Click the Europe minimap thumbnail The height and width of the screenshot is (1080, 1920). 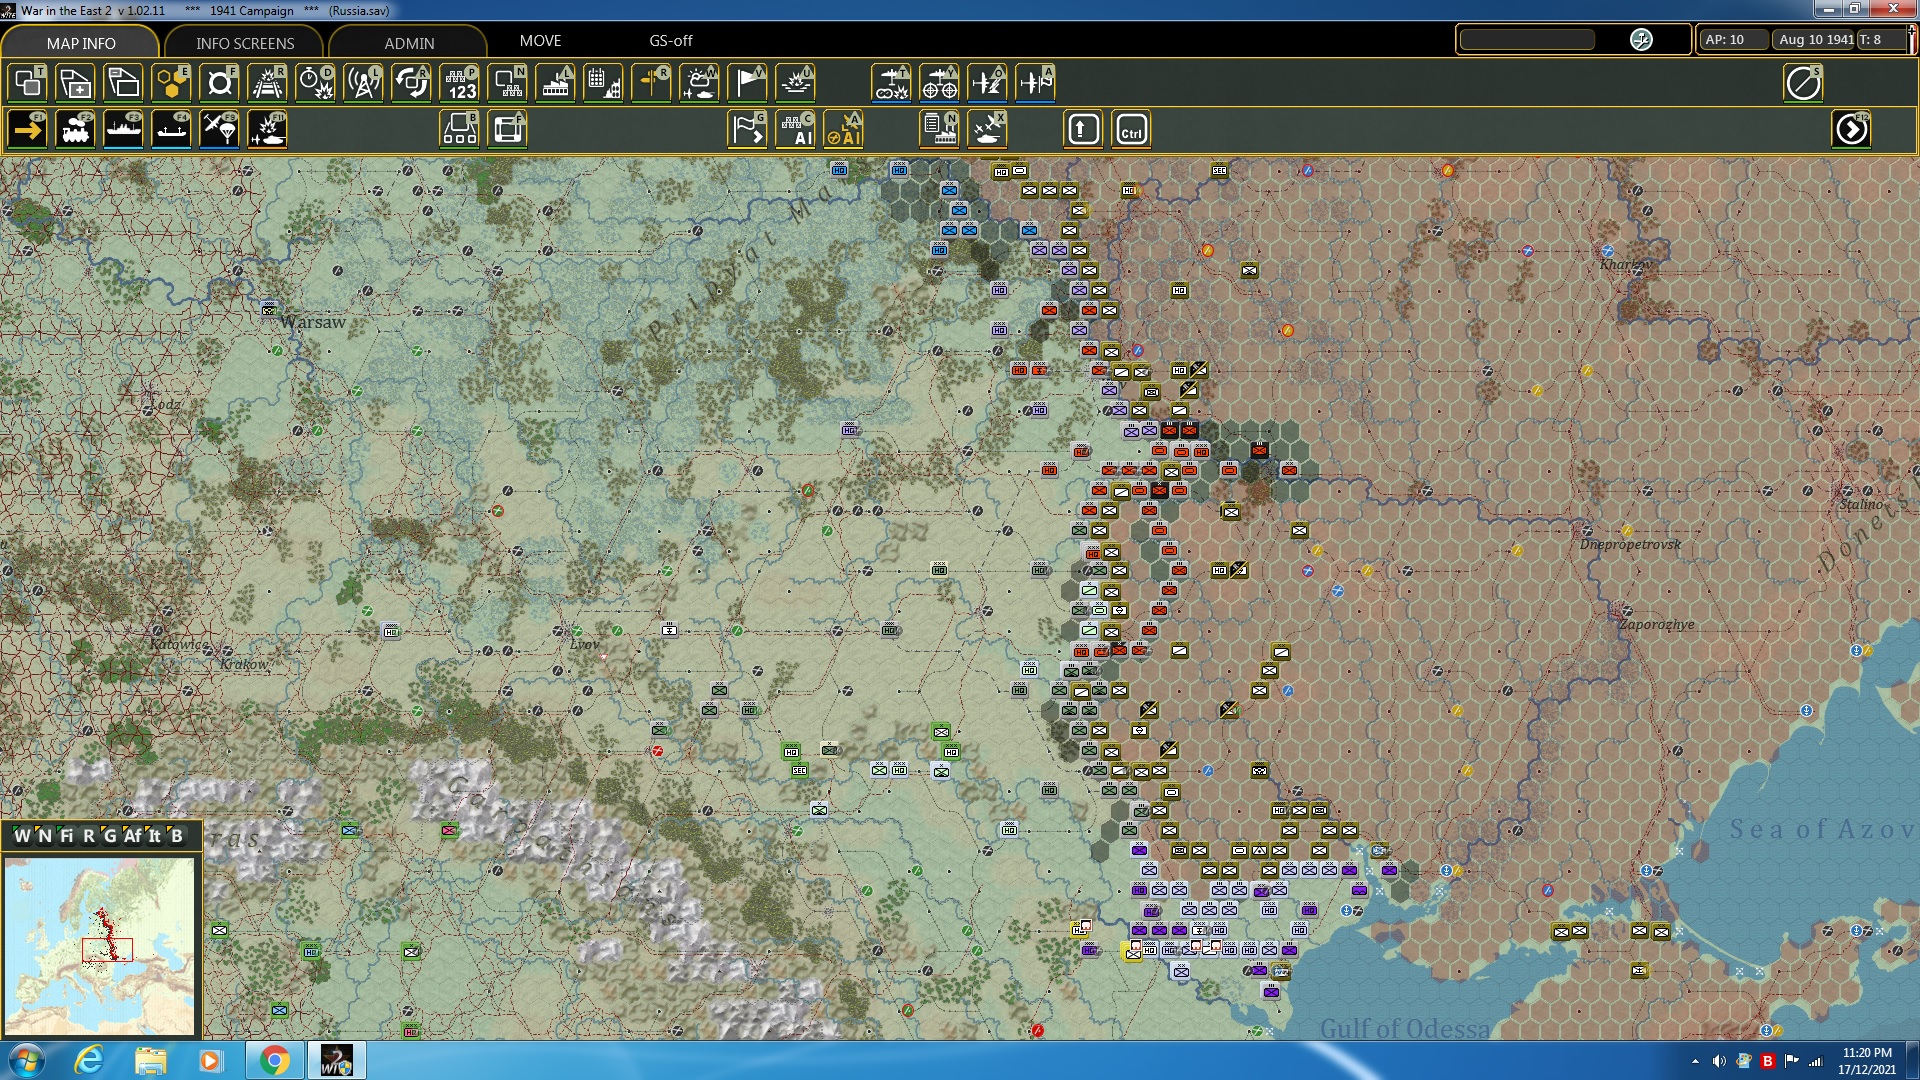[x=99, y=945]
